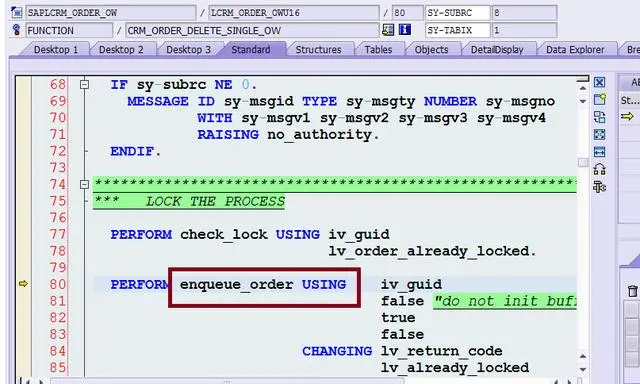Click the function icon beside FUNCTION field
The width and height of the screenshot is (640, 384).
[16, 30]
